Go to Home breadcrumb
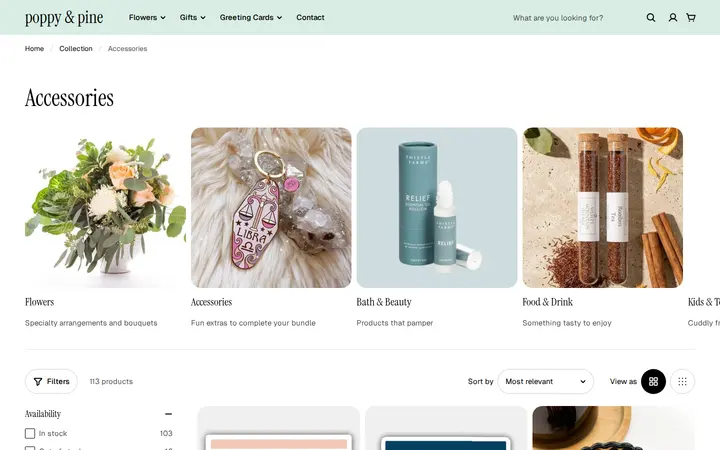 (x=34, y=49)
